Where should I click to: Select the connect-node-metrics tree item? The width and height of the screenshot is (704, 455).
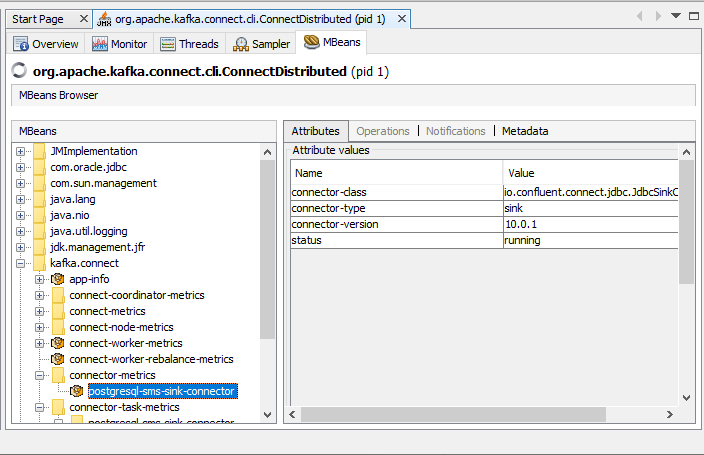coord(121,327)
